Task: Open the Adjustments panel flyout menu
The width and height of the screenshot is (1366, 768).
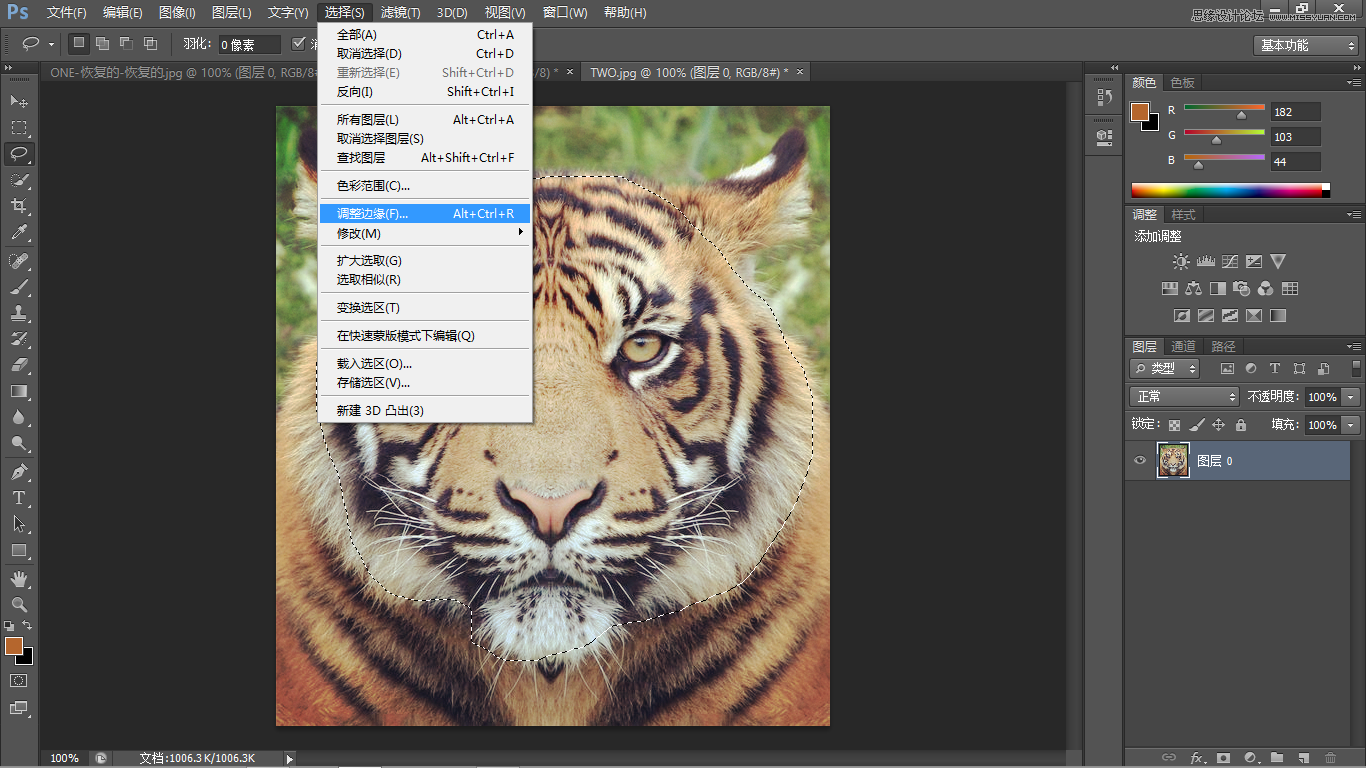Action: (x=1354, y=214)
